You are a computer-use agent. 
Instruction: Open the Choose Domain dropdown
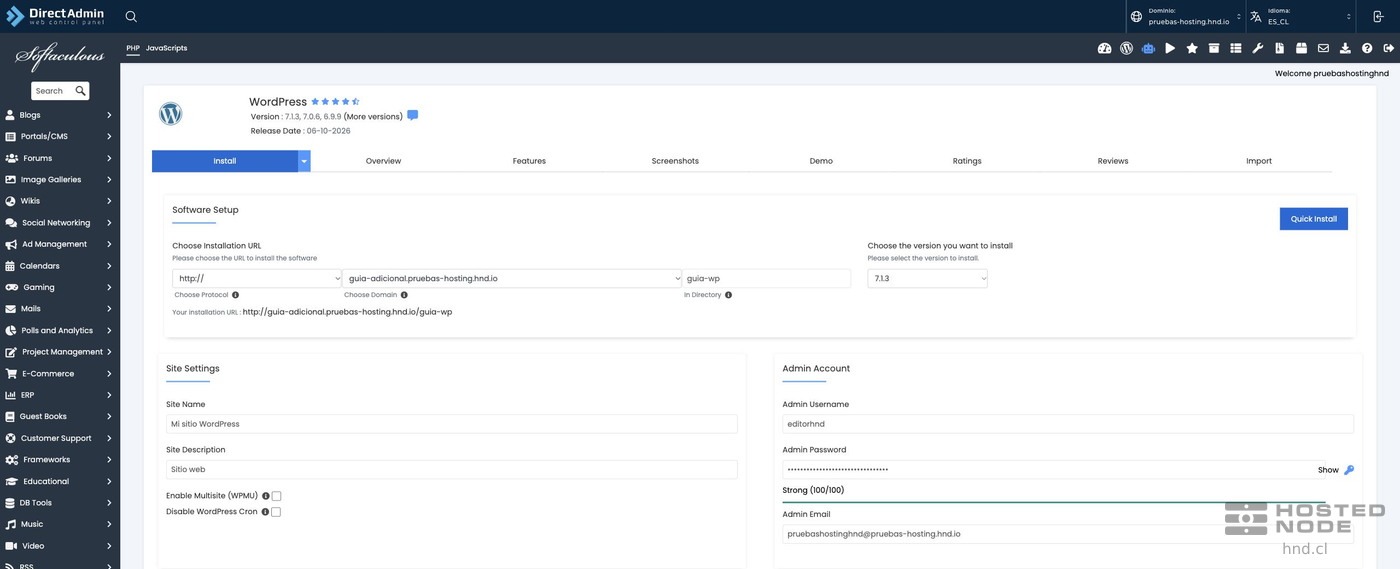point(512,279)
